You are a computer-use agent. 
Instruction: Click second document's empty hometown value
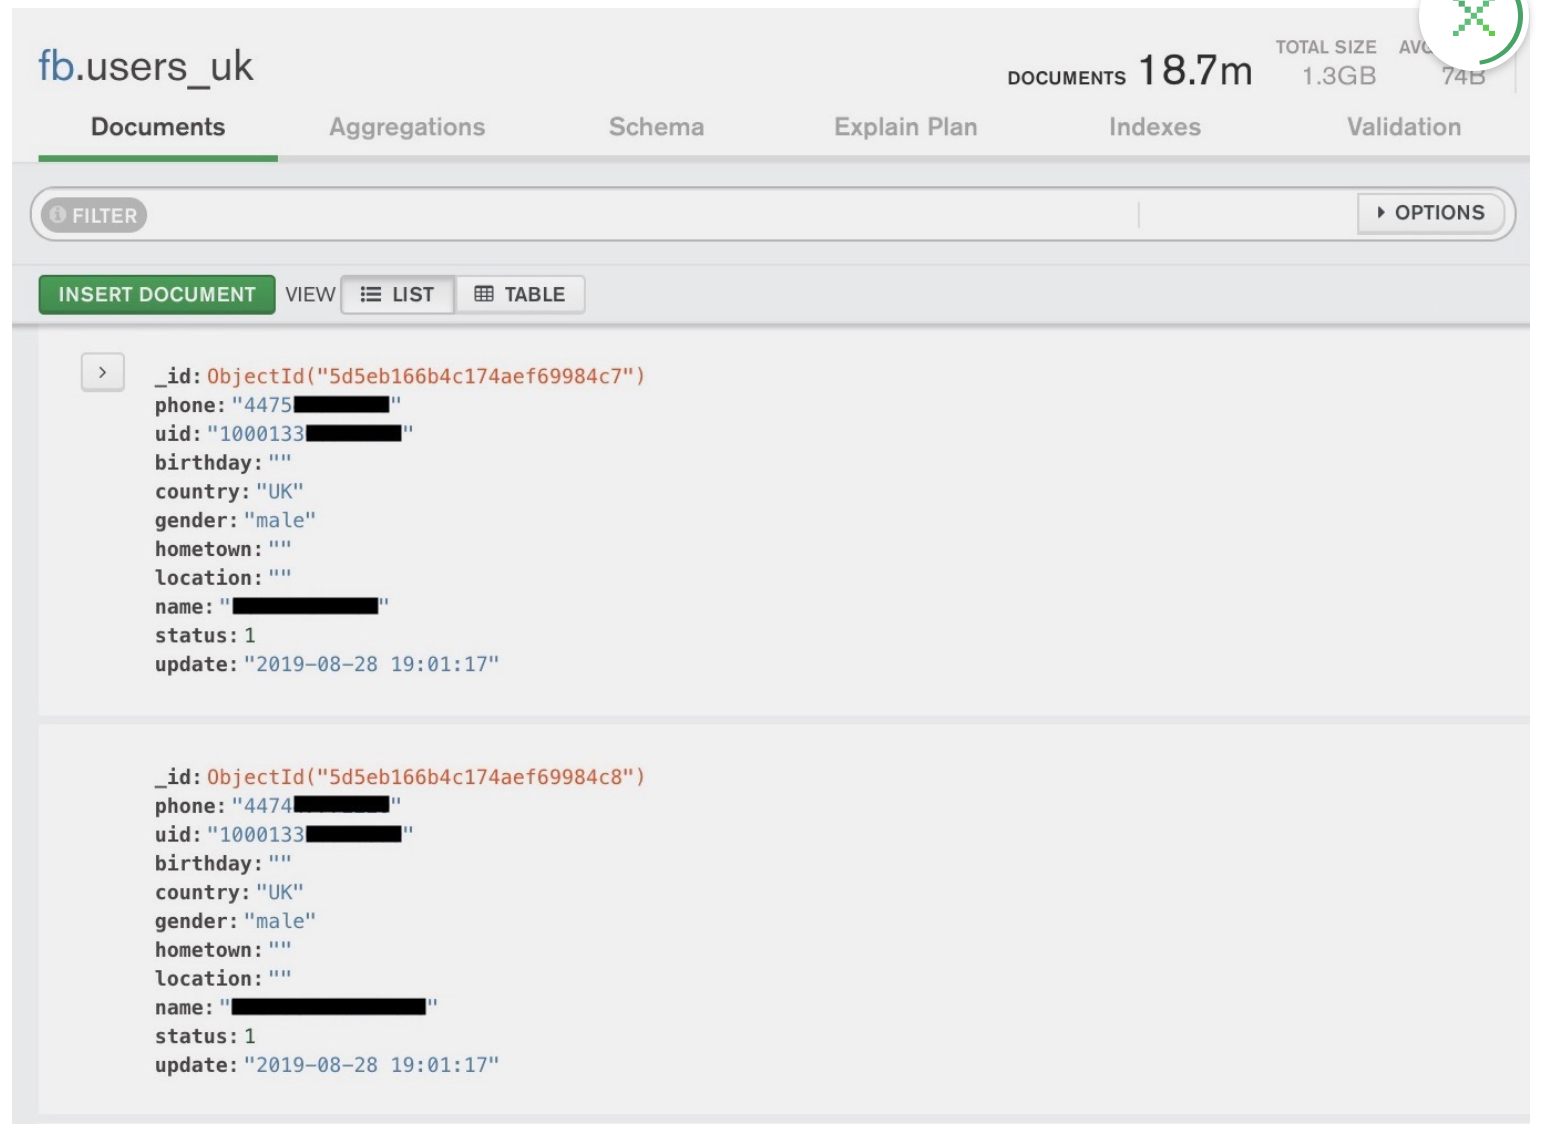[280, 949]
